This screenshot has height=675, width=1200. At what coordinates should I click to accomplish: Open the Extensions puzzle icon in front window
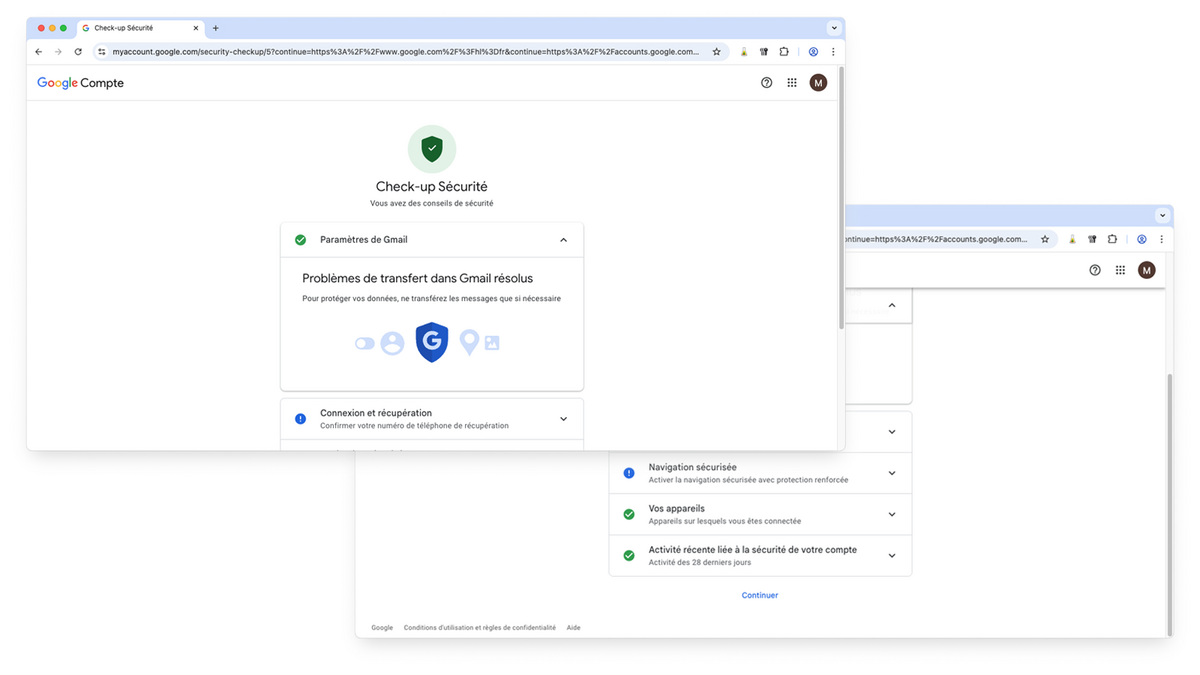pos(784,52)
